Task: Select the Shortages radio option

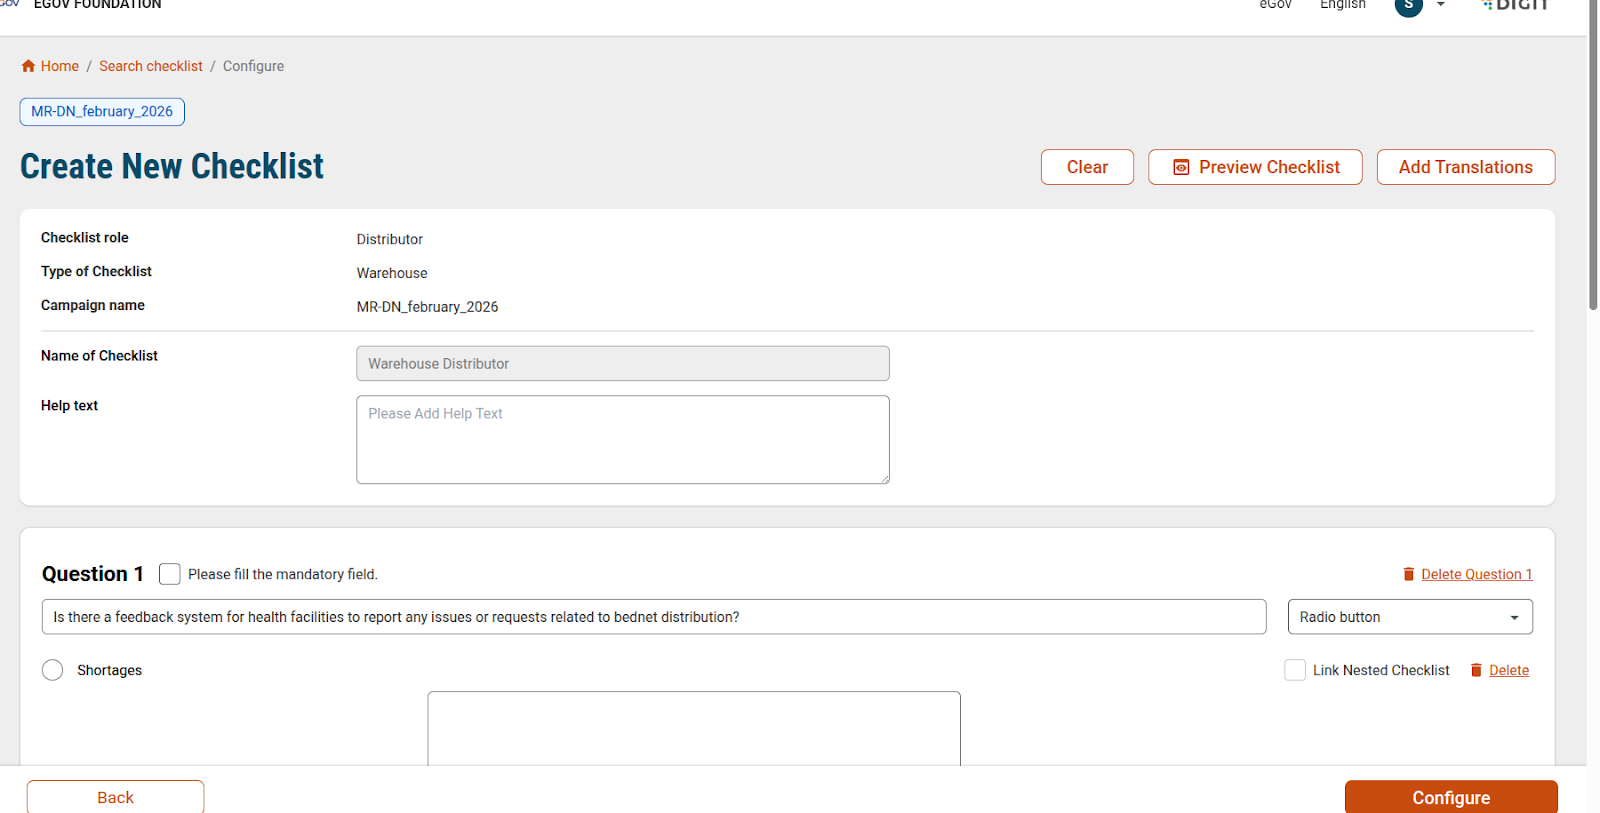Action: point(53,670)
